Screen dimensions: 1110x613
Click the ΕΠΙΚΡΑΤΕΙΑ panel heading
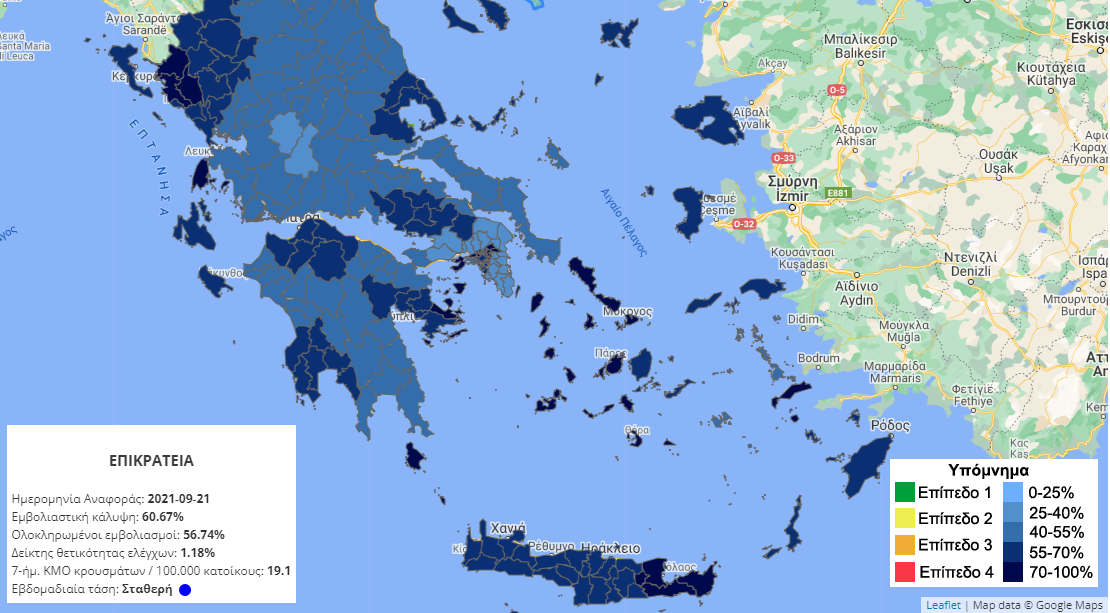tap(151, 461)
